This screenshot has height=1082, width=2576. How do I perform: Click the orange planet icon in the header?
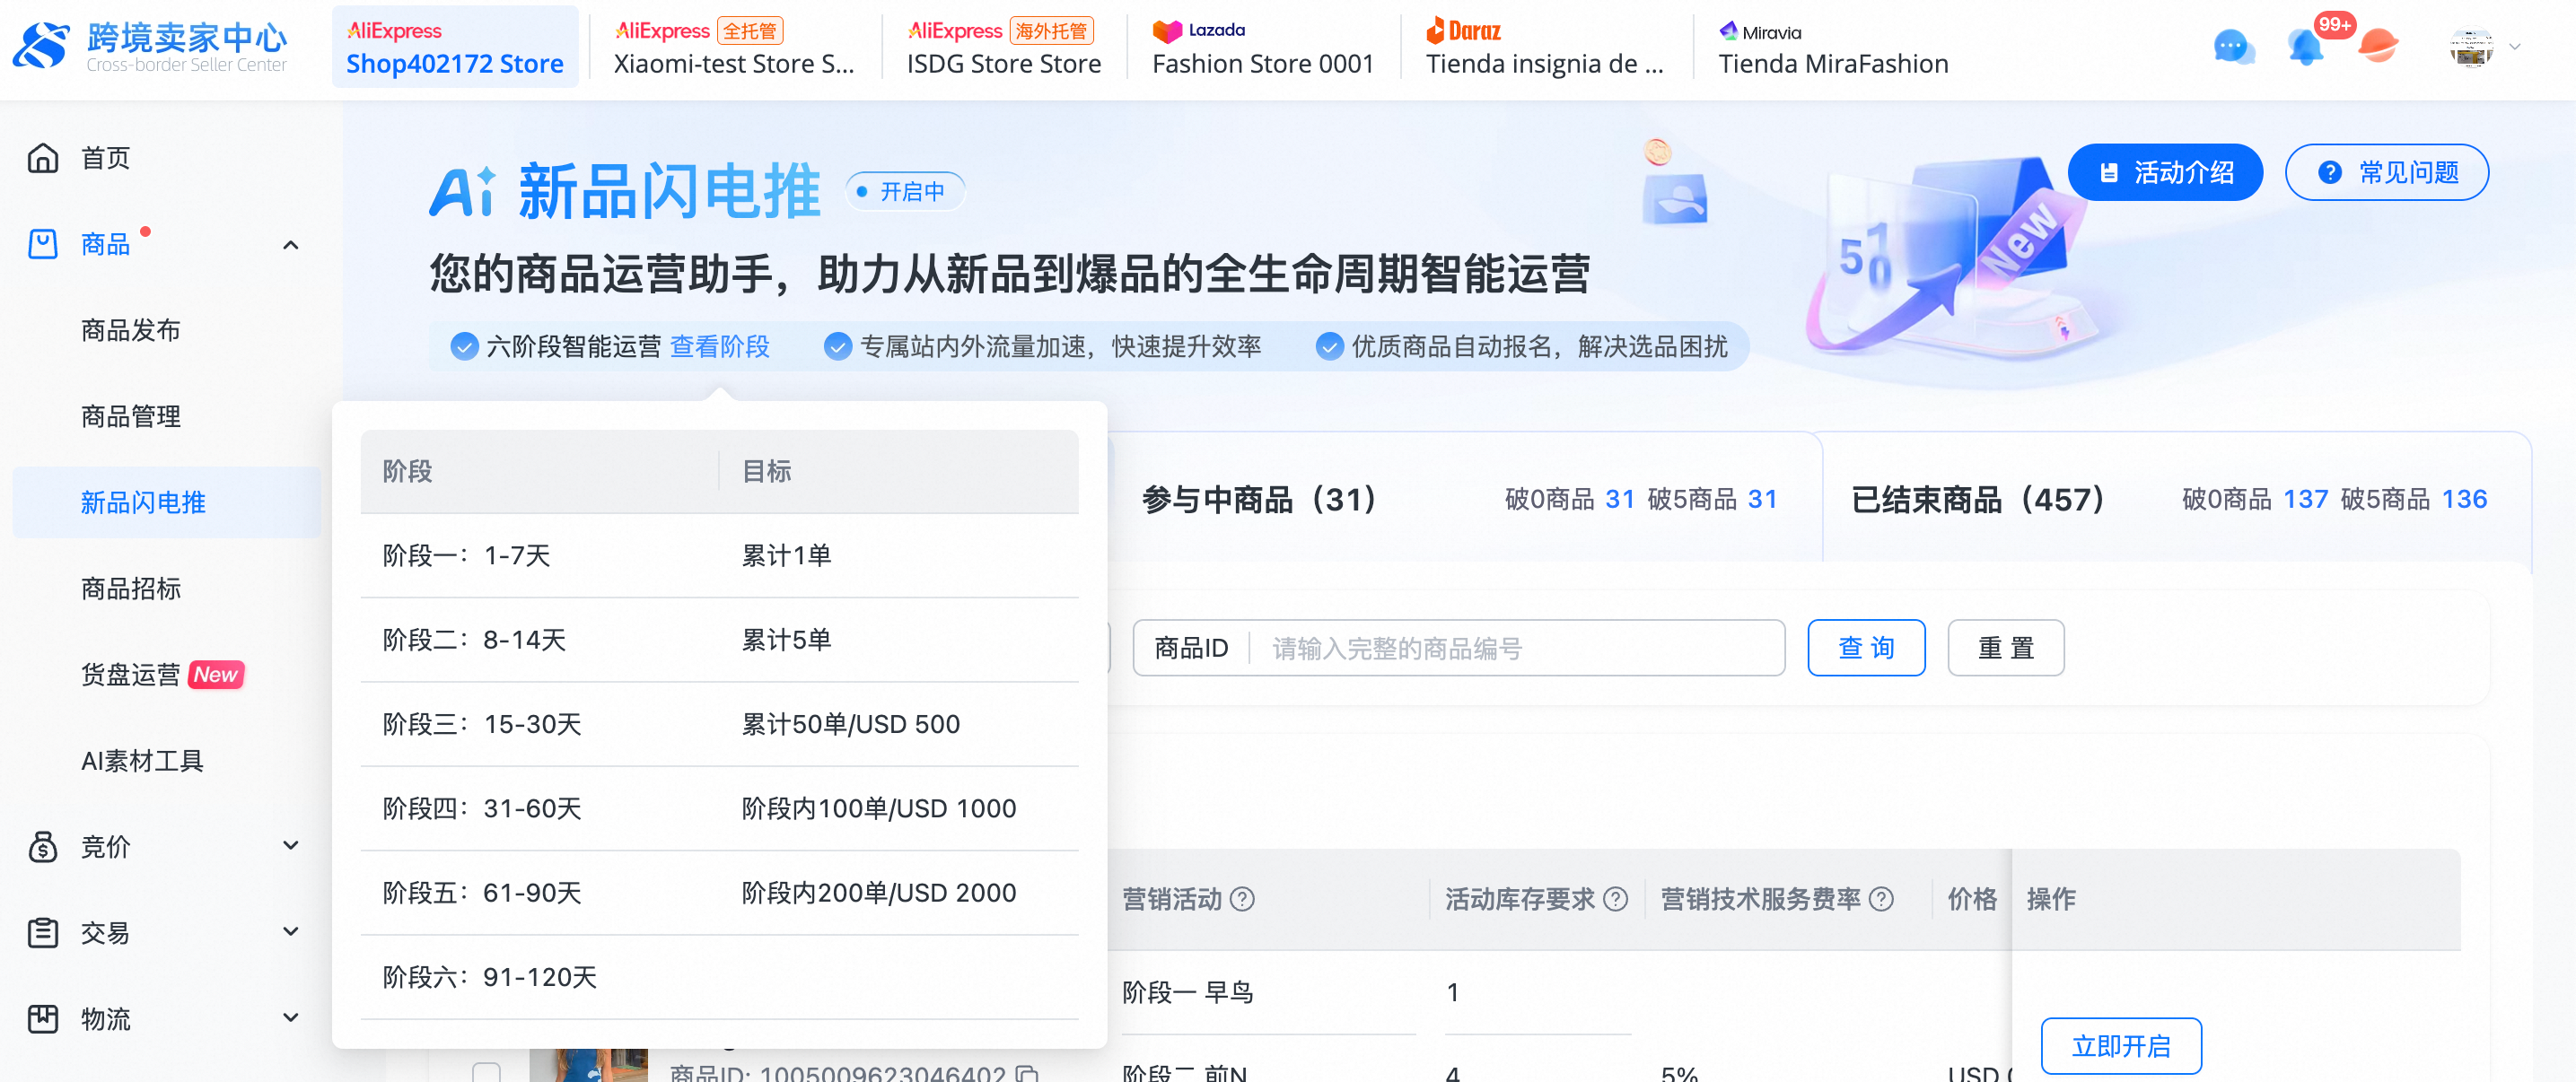[2377, 45]
